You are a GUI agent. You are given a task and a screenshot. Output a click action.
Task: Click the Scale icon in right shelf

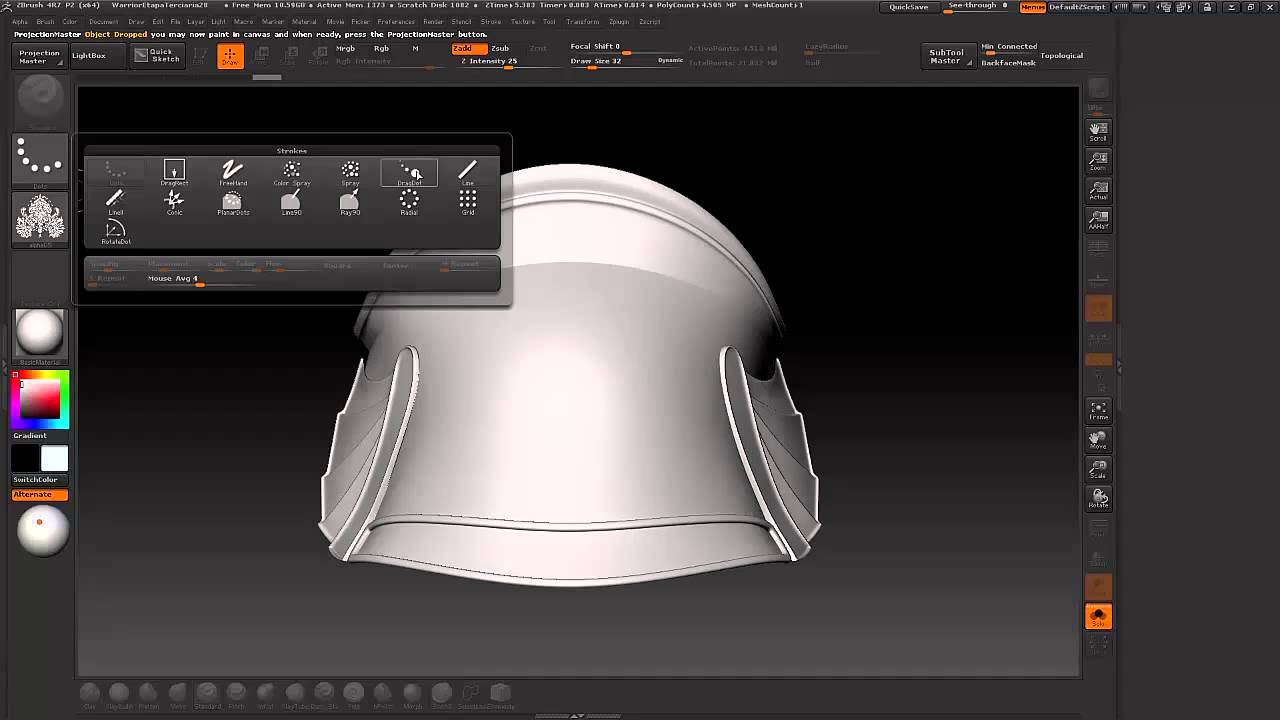(1098, 469)
